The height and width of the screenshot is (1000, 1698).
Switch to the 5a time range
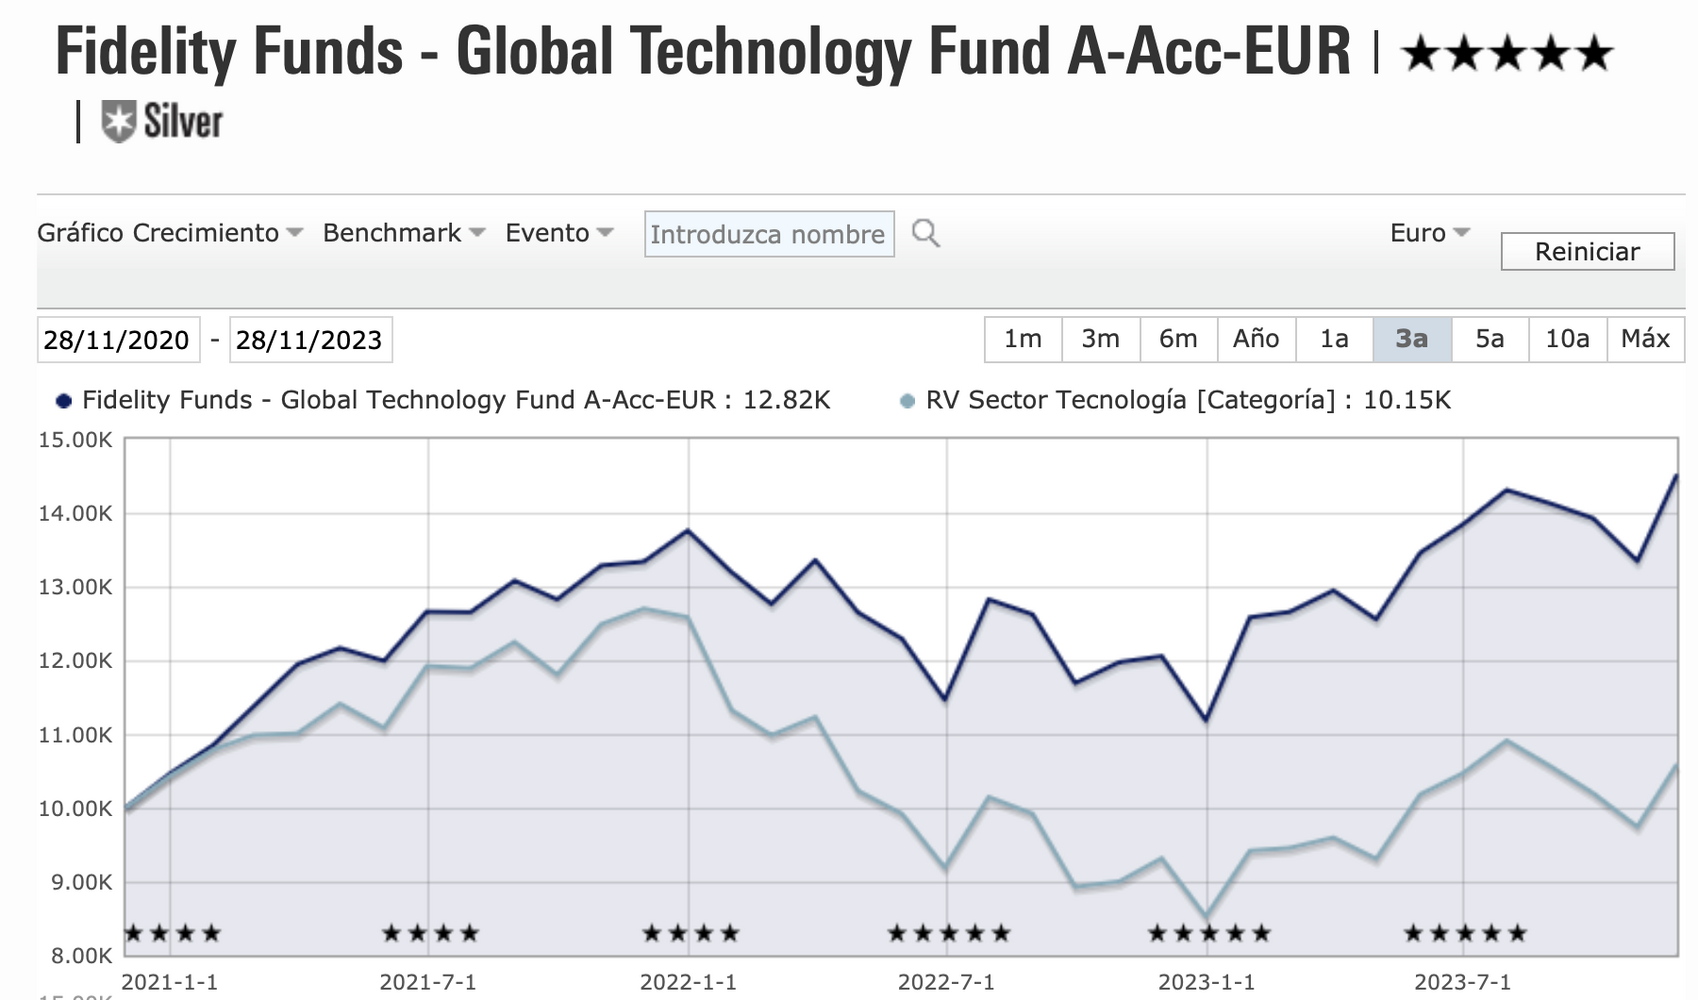[1489, 339]
